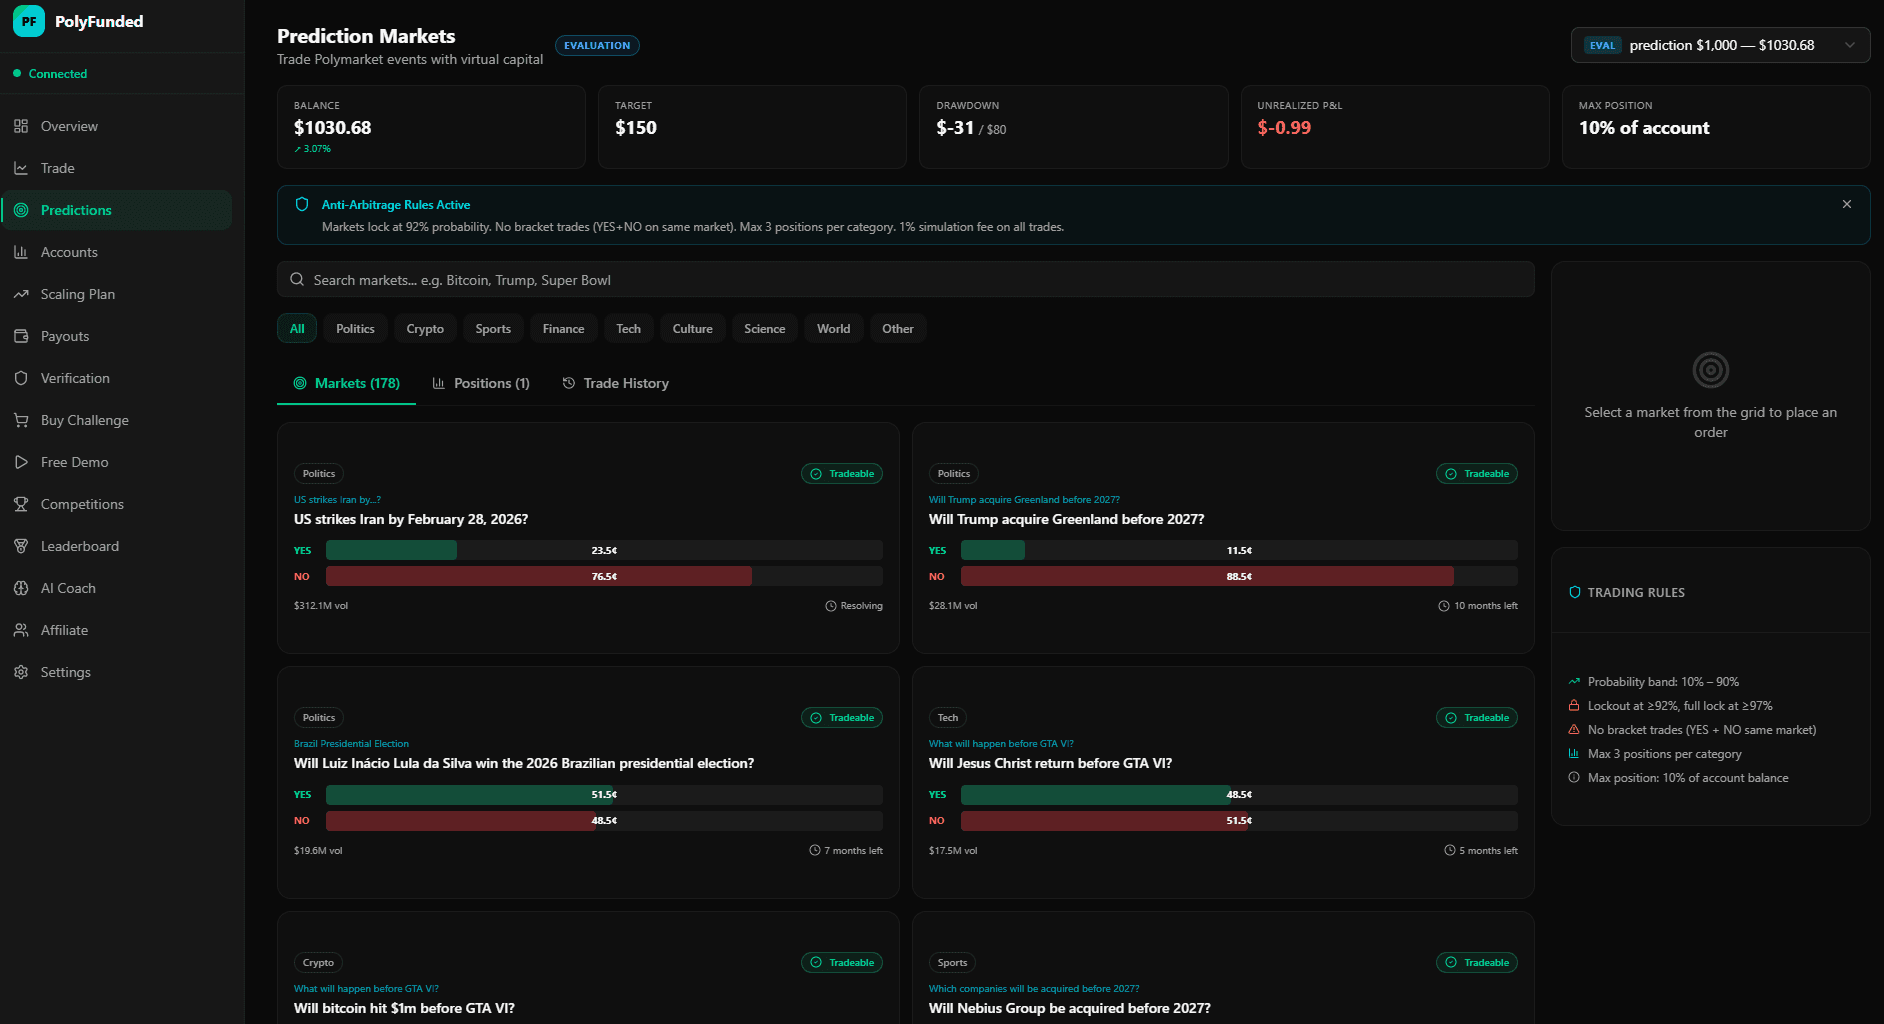Click the YES price bar on Lula election market
Image resolution: width=1884 pixels, height=1024 pixels.
point(470,794)
